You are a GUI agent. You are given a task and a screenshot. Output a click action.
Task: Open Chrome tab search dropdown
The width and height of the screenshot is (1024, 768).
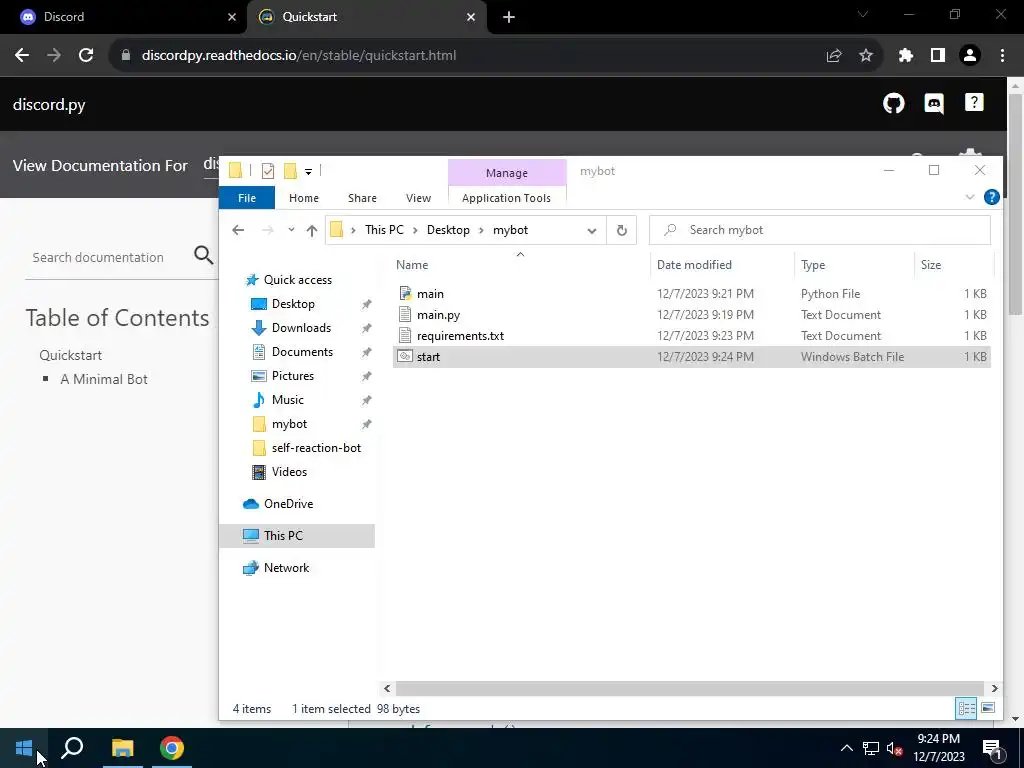pos(863,14)
